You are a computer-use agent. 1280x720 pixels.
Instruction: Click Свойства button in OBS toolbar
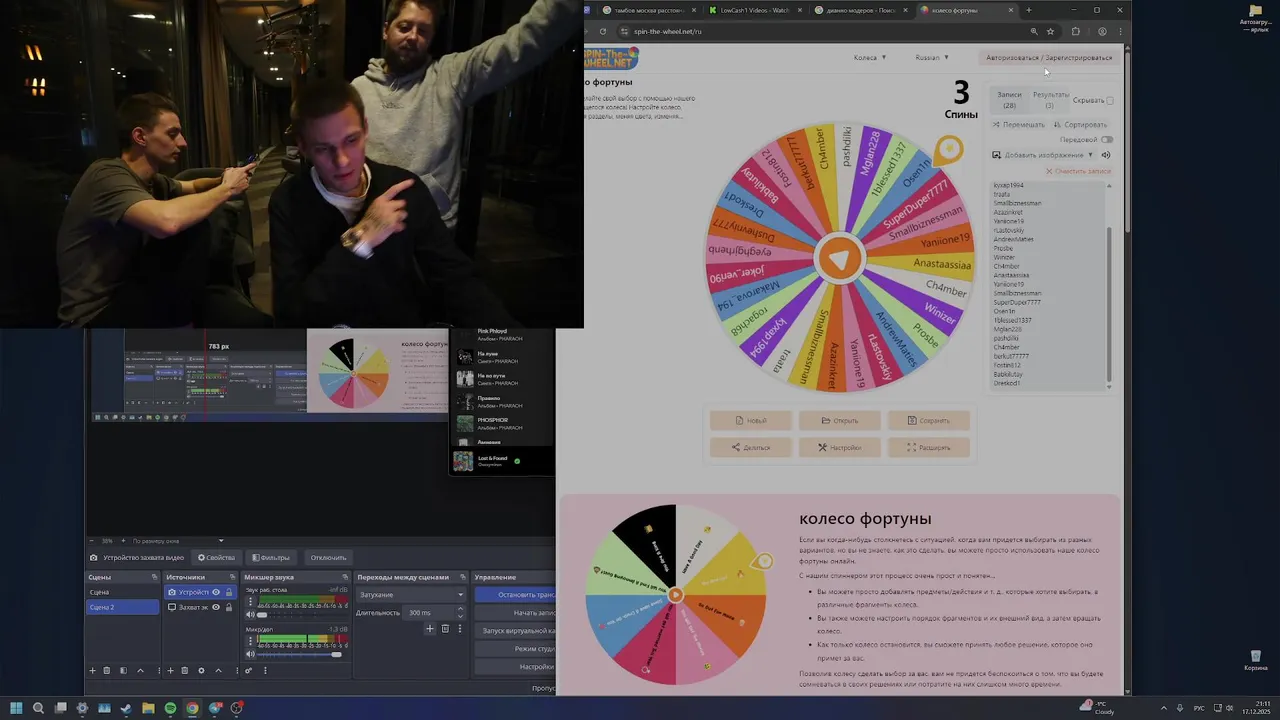click(x=217, y=558)
